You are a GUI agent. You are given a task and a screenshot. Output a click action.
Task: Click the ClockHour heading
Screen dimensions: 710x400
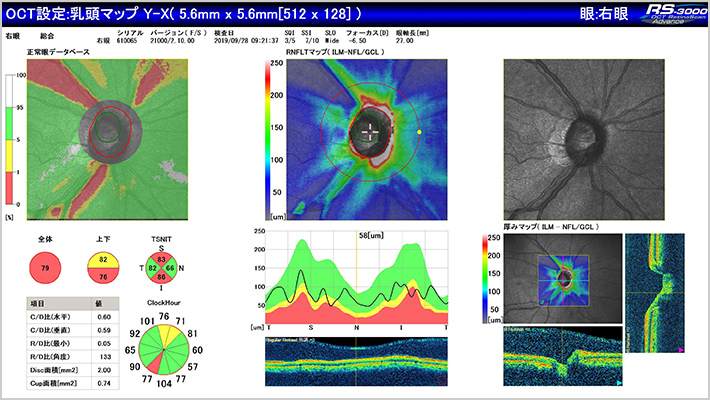164,303
